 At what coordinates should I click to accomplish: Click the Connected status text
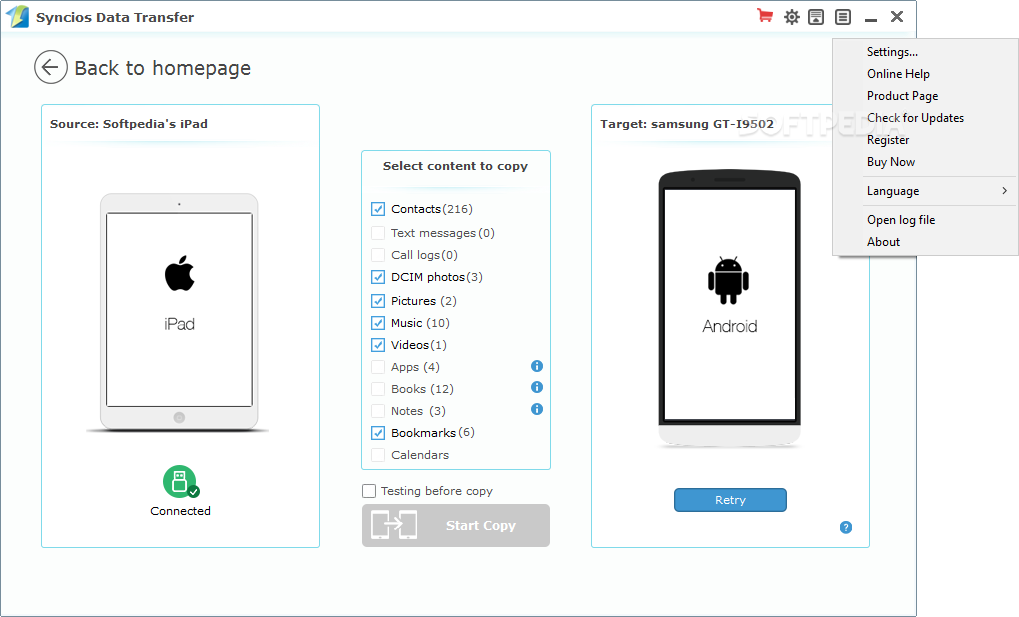click(181, 511)
